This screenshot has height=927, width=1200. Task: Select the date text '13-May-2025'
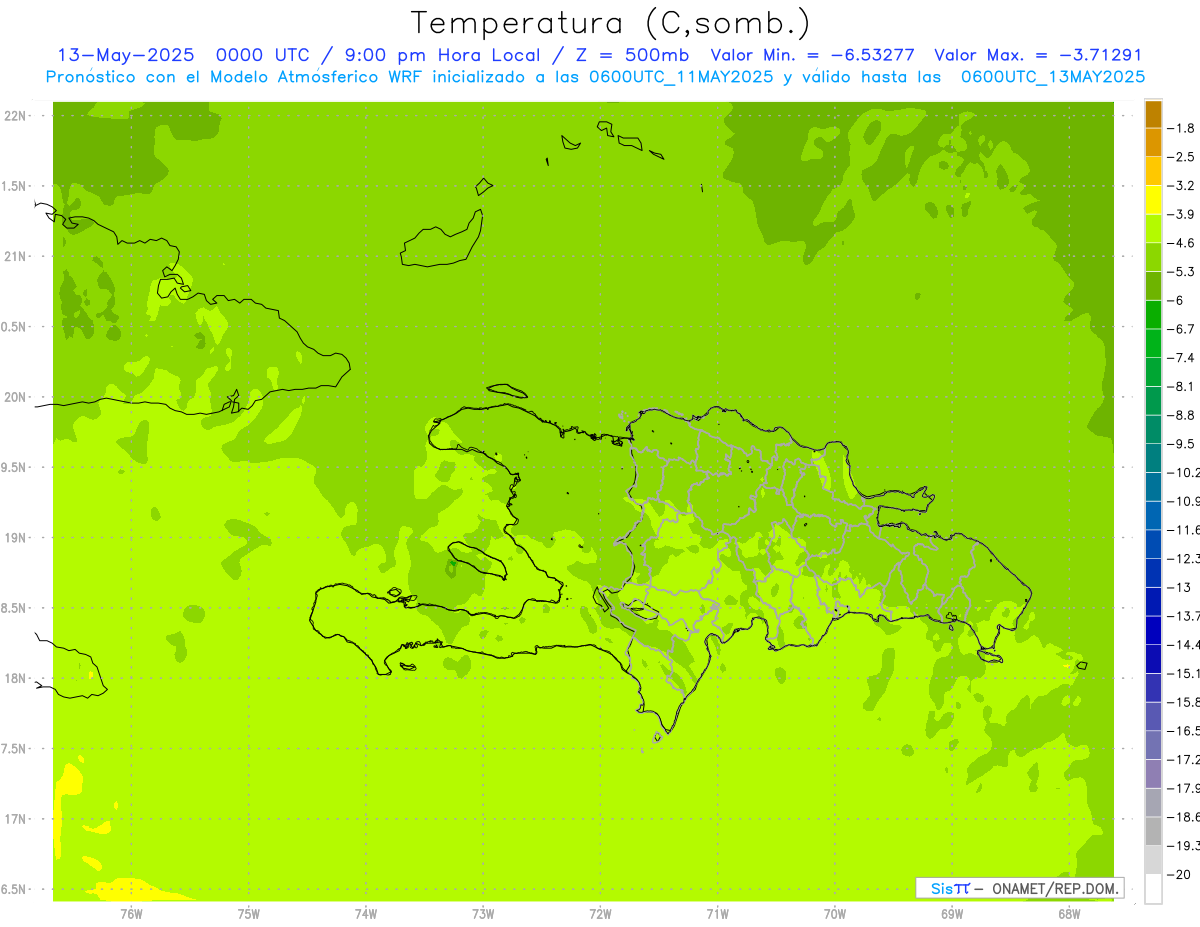coord(126,55)
